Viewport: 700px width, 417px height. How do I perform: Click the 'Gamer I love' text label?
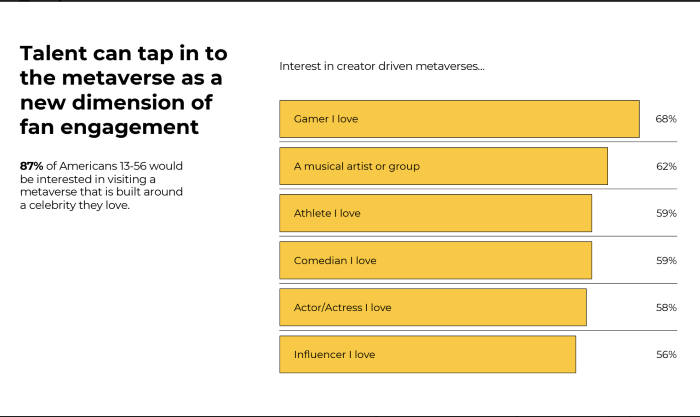click(326, 119)
